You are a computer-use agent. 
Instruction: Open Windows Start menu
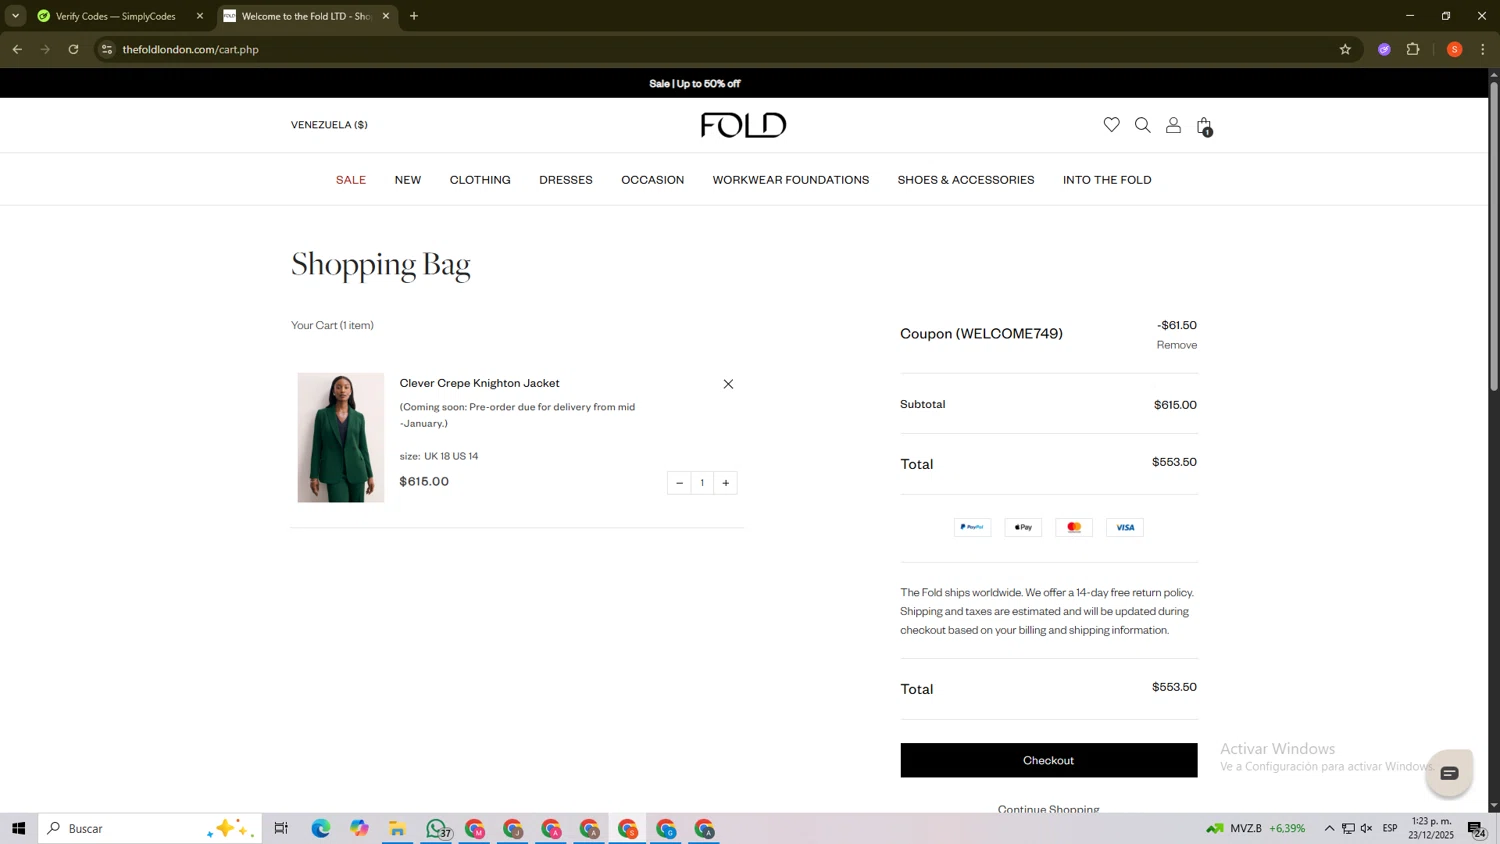pos(18,828)
